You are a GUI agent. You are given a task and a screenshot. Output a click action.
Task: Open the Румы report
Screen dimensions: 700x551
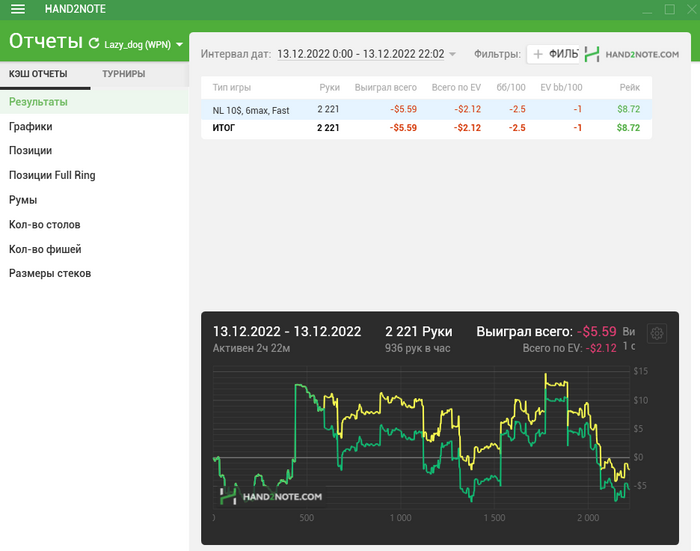pos(94,200)
